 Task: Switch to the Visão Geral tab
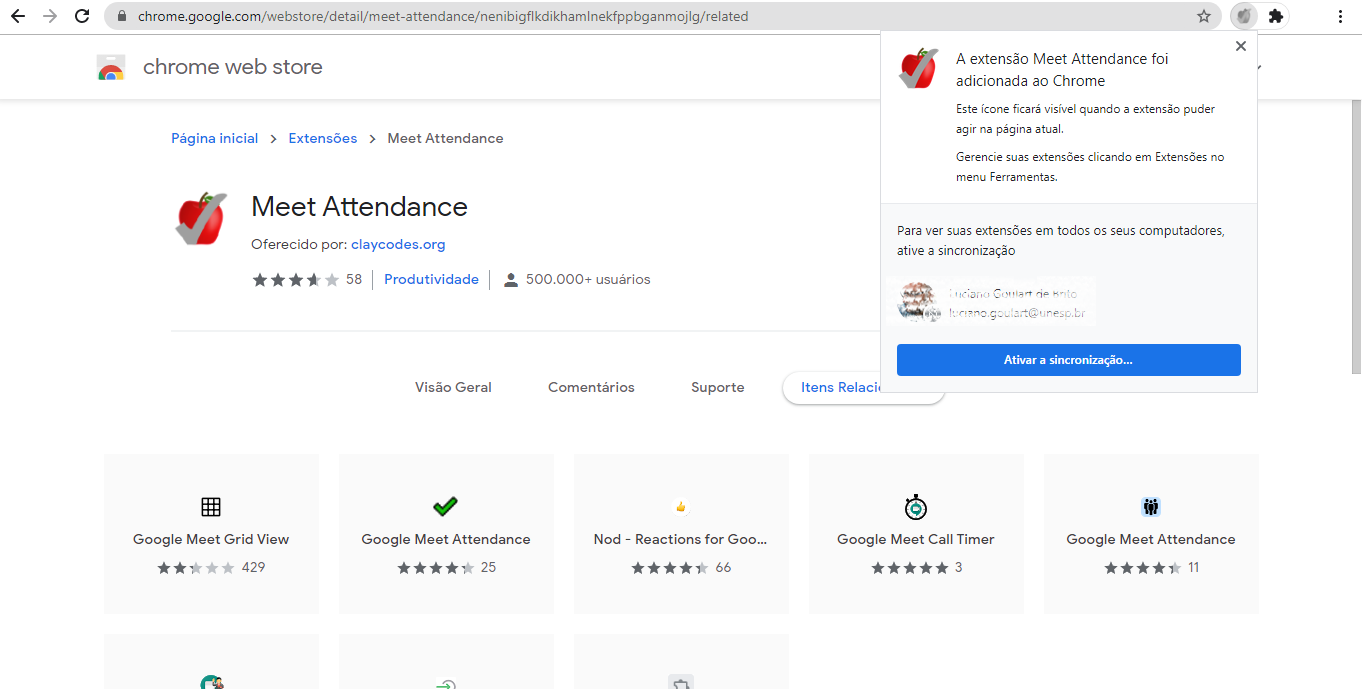click(x=453, y=387)
